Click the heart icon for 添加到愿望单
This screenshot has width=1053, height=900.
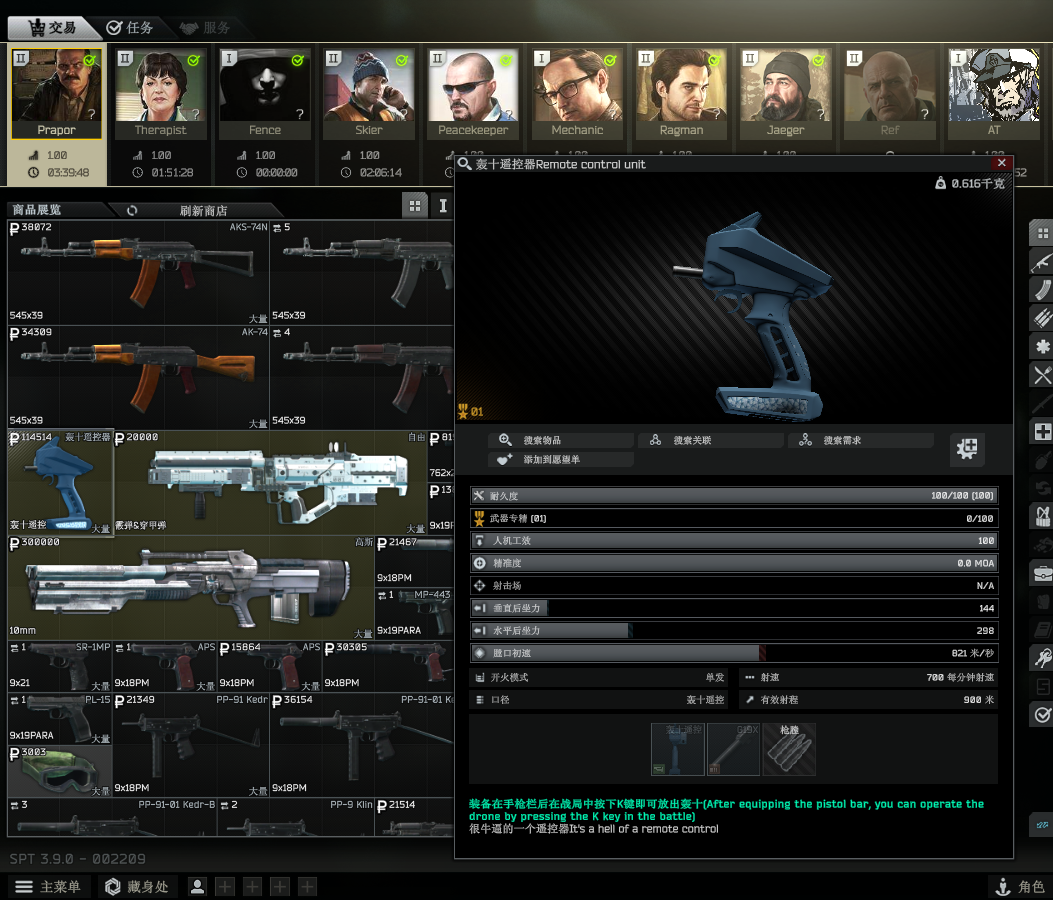504,459
